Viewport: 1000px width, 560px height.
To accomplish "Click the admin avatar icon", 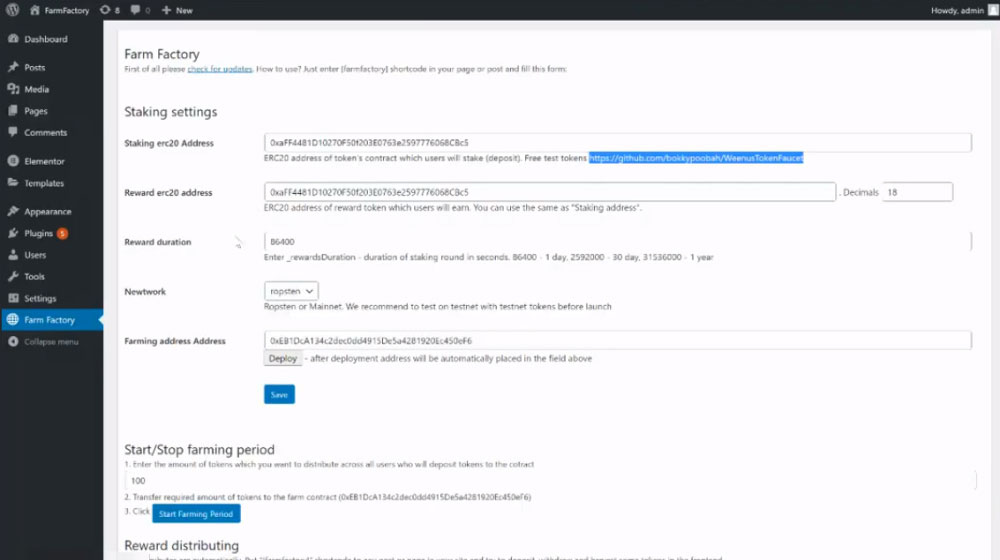I will pyautogui.click(x=994, y=10).
